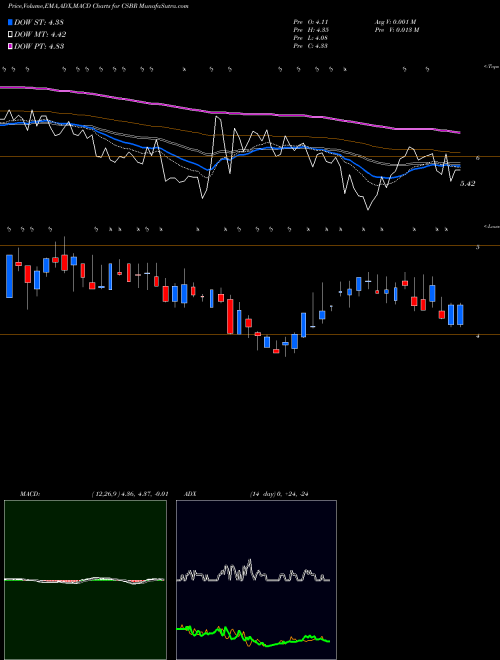Select the 'DOW ST: 4.38' legend label

(x=39, y=22)
